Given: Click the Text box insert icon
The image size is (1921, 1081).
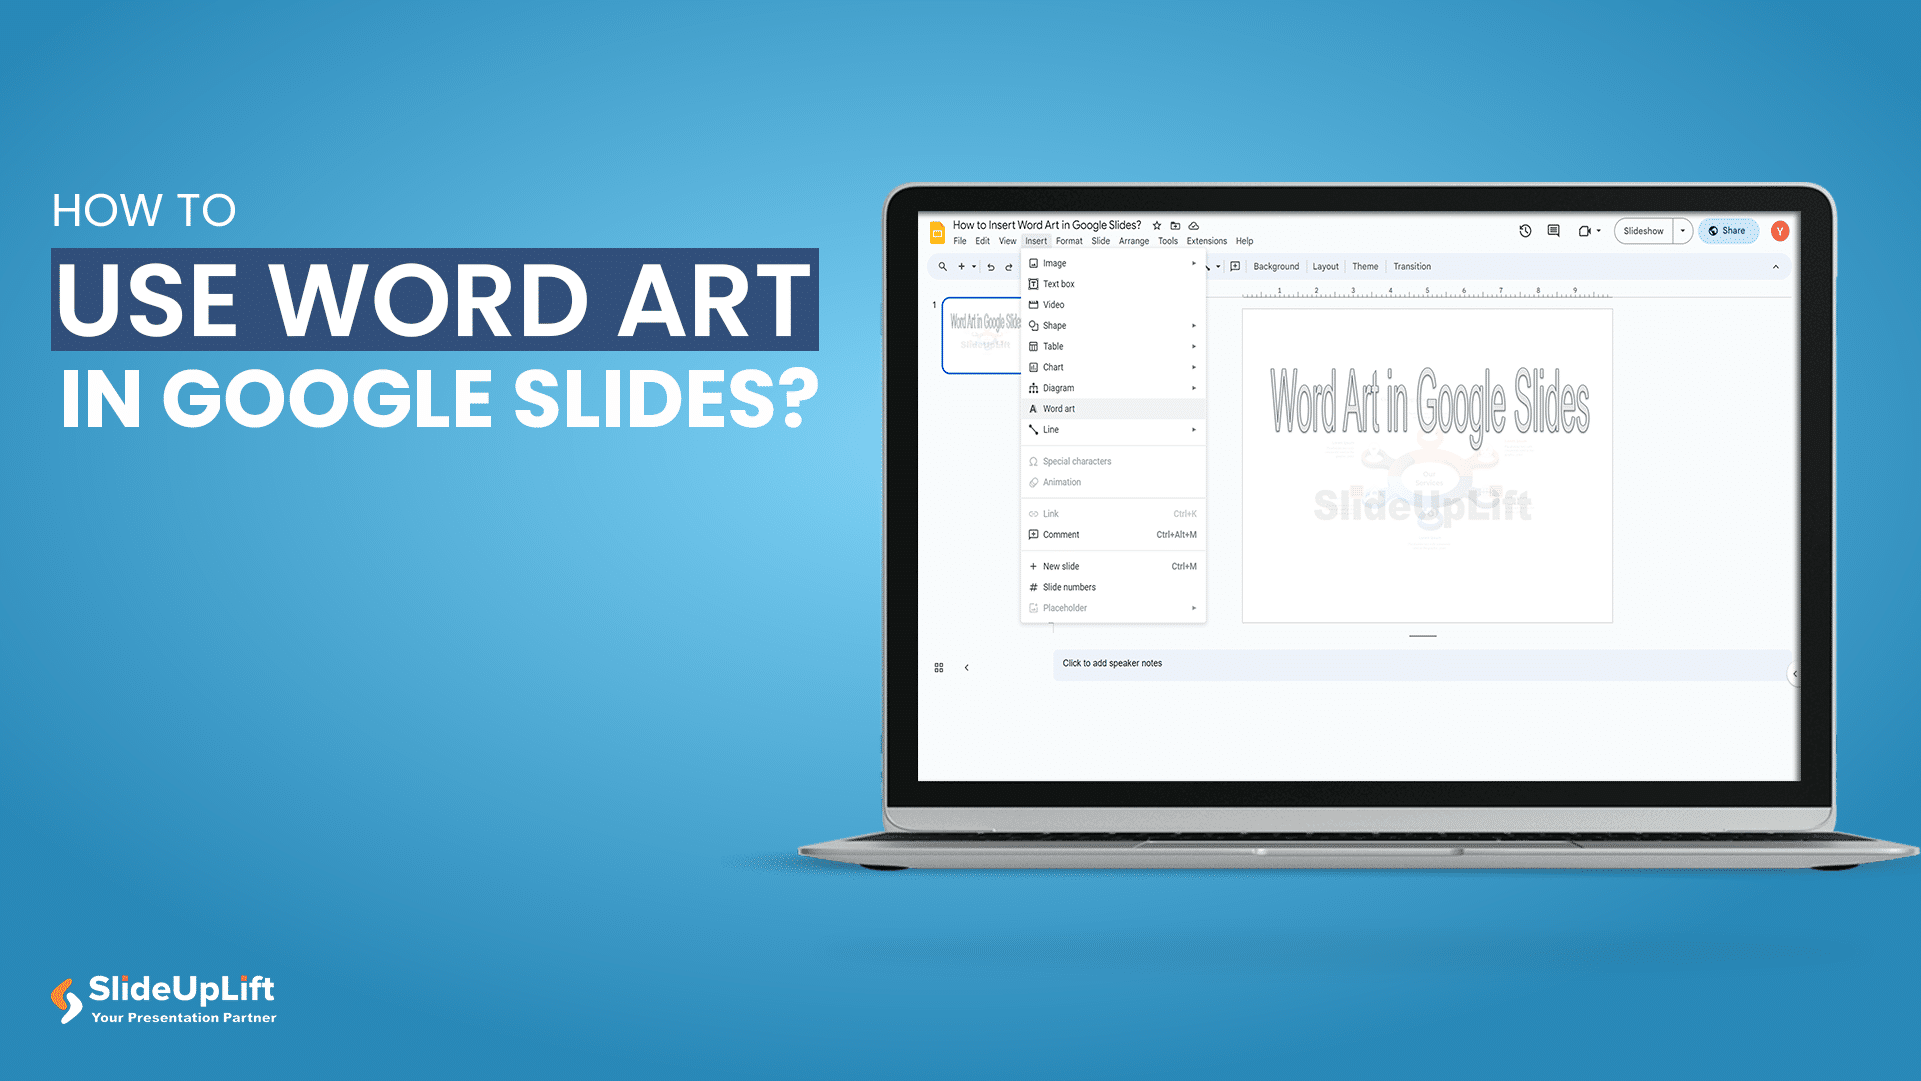Looking at the screenshot, I should pos(1033,284).
